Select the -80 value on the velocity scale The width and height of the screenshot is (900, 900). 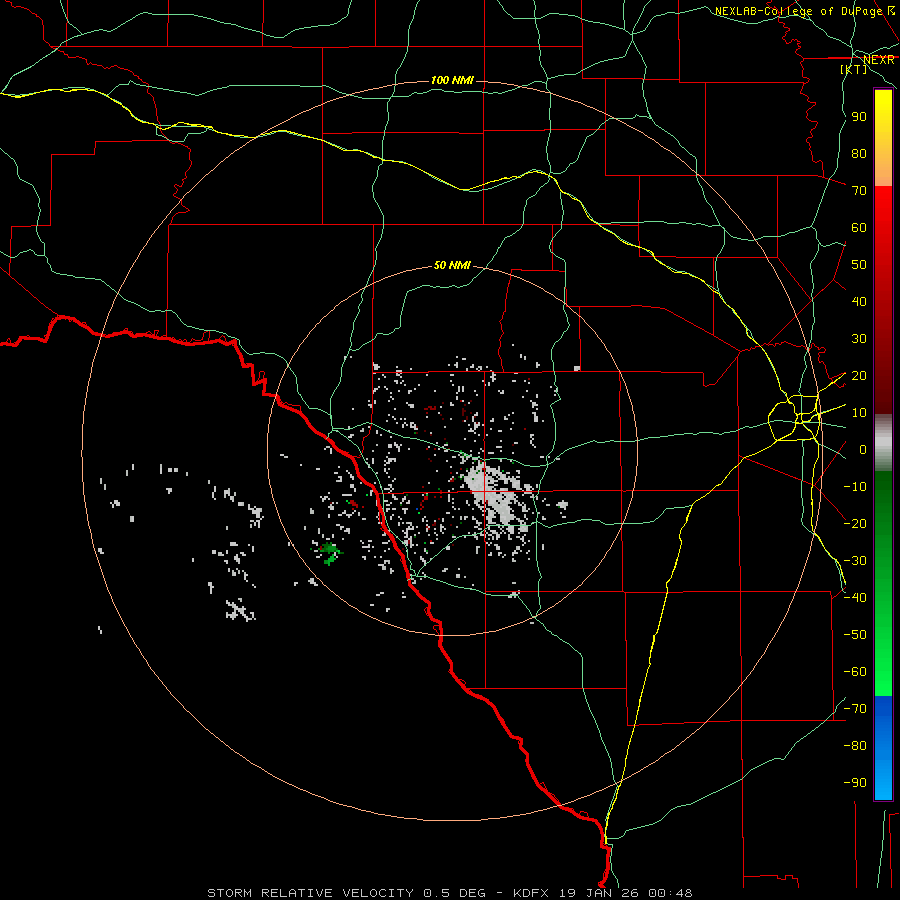coord(855,746)
